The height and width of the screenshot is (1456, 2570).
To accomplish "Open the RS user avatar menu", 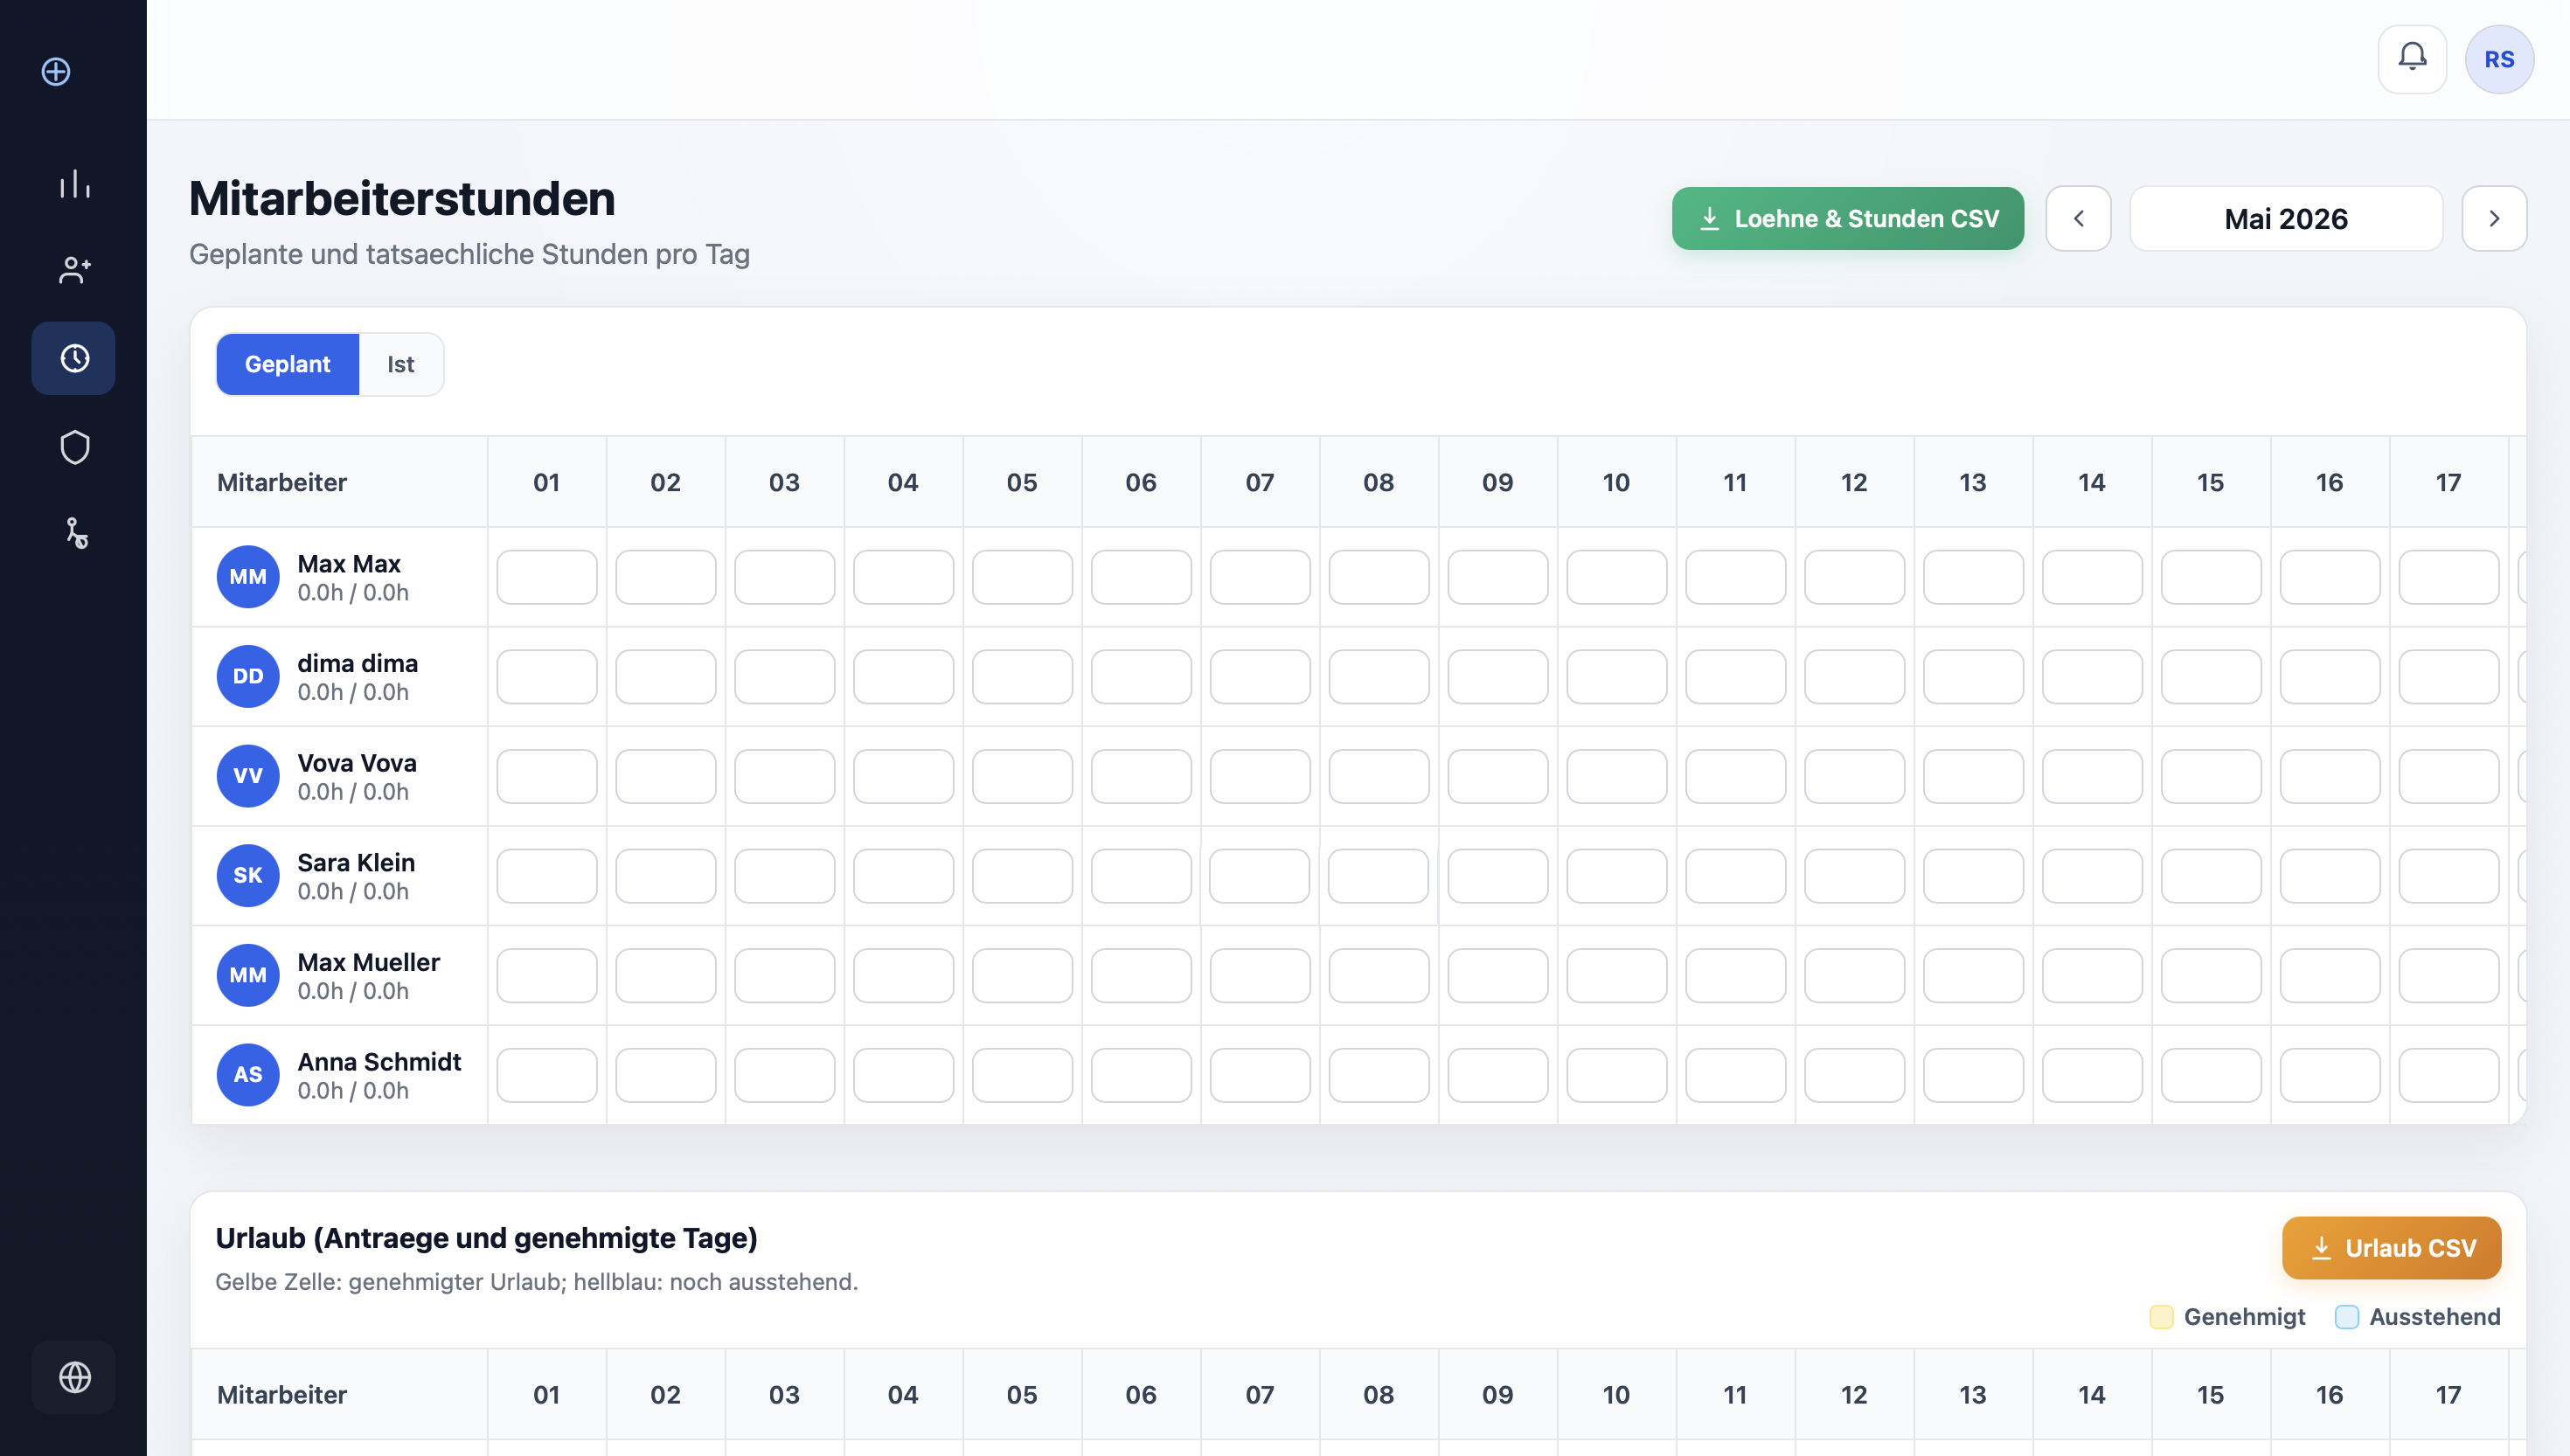I will pyautogui.click(x=2499, y=59).
